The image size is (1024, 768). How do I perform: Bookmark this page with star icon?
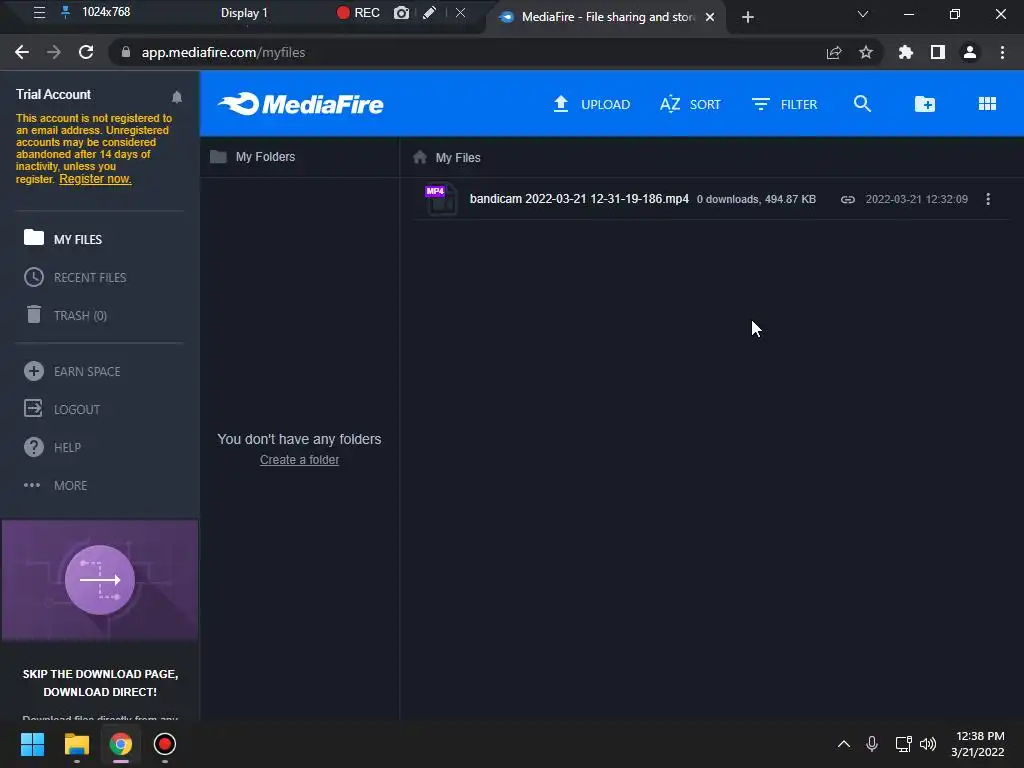[x=866, y=52]
